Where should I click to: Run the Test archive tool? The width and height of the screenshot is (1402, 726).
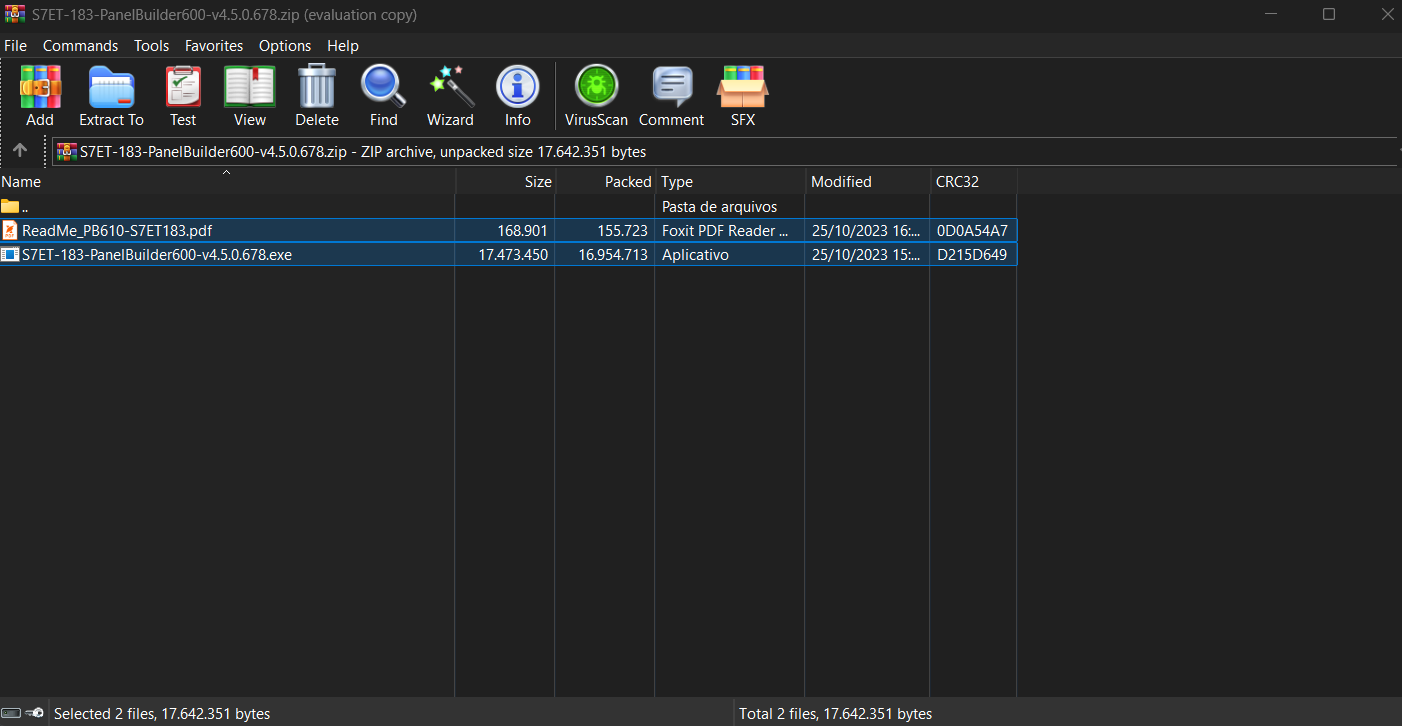tap(183, 96)
